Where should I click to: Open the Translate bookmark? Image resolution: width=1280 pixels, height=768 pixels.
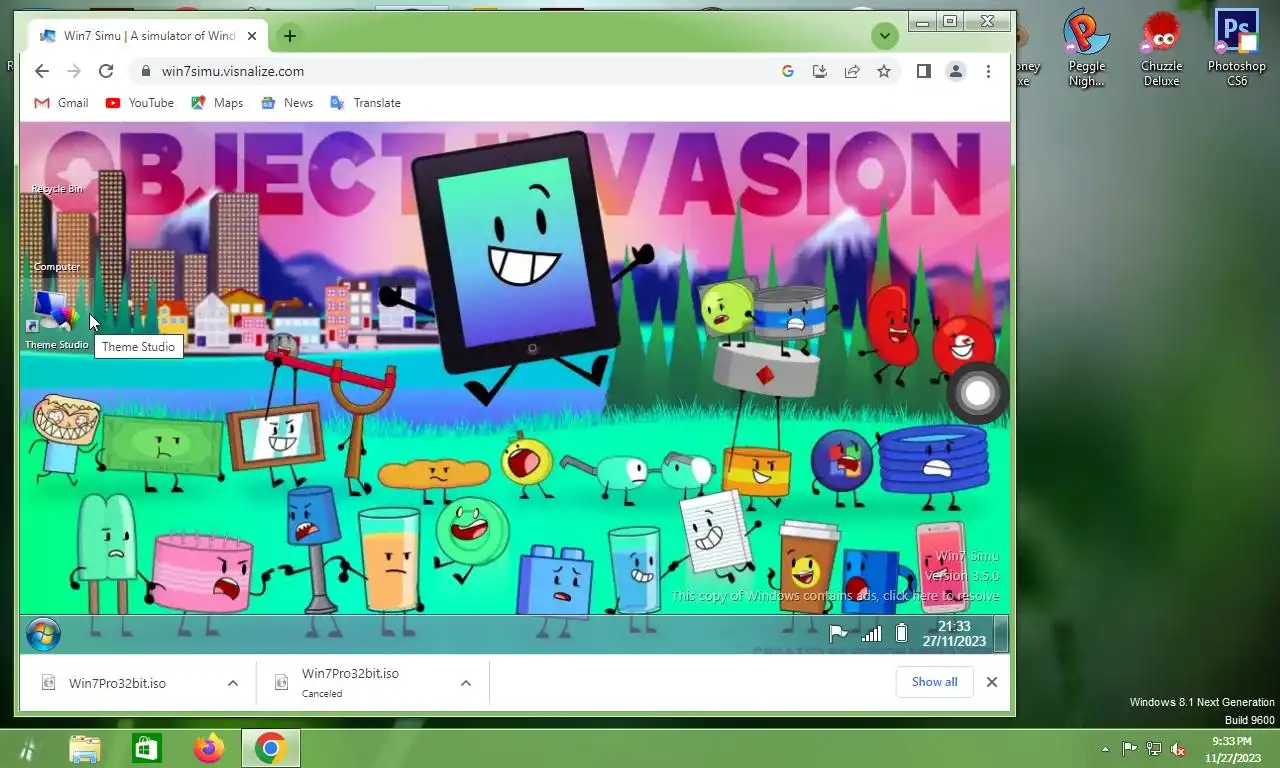[x=365, y=103]
